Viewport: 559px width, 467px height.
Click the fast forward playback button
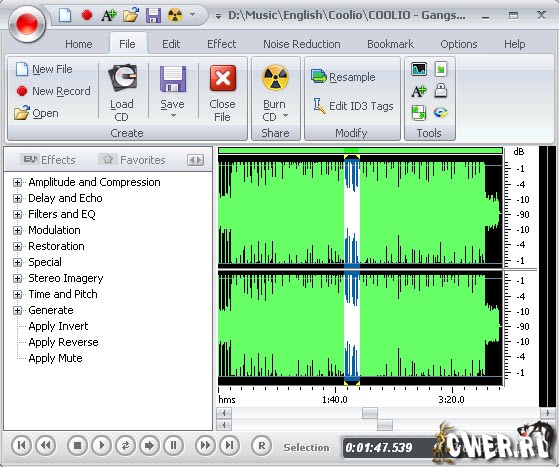coord(205,445)
